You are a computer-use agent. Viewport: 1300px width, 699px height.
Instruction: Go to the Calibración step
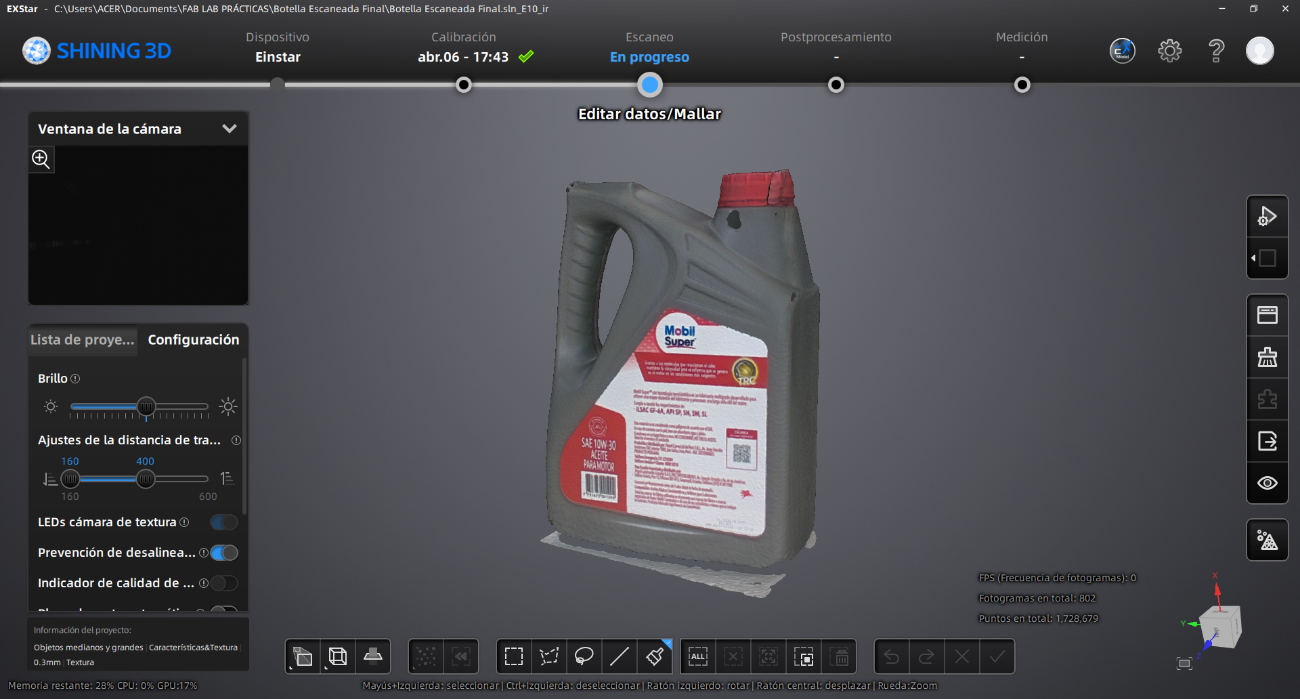[x=464, y=47]
